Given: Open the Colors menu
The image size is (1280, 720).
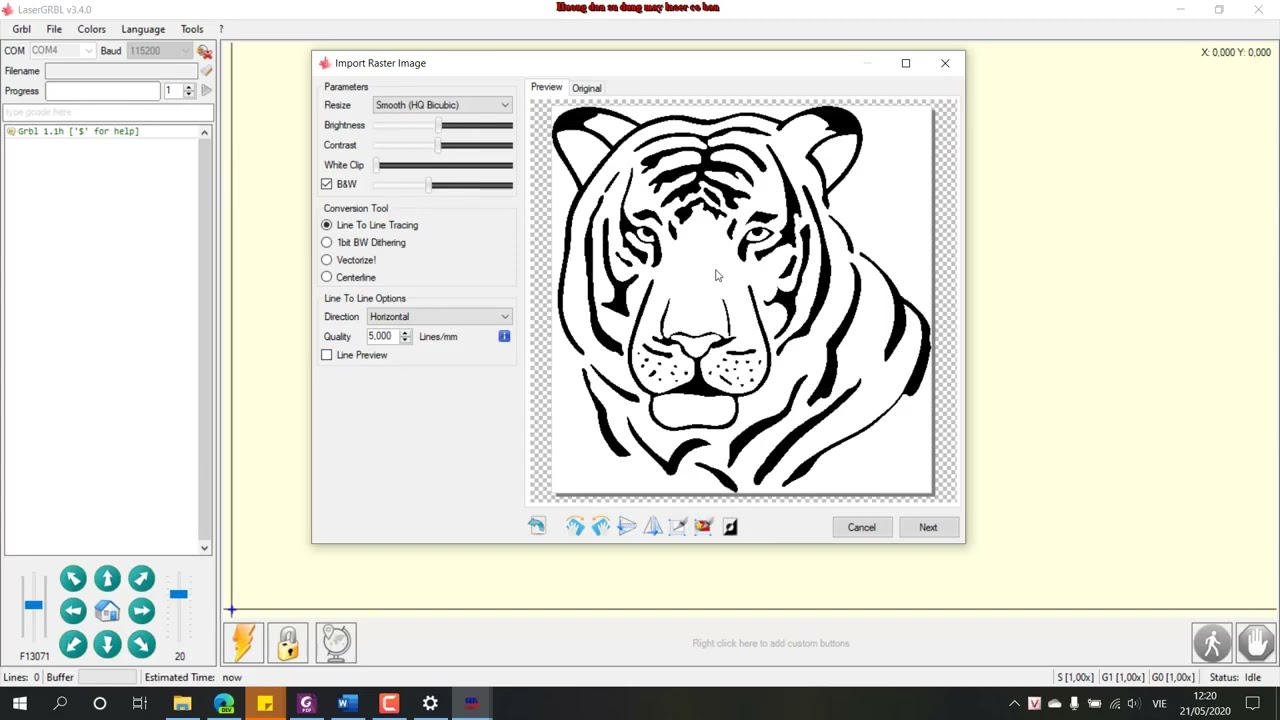Looking at the screenshot, I should click(91, 29).
